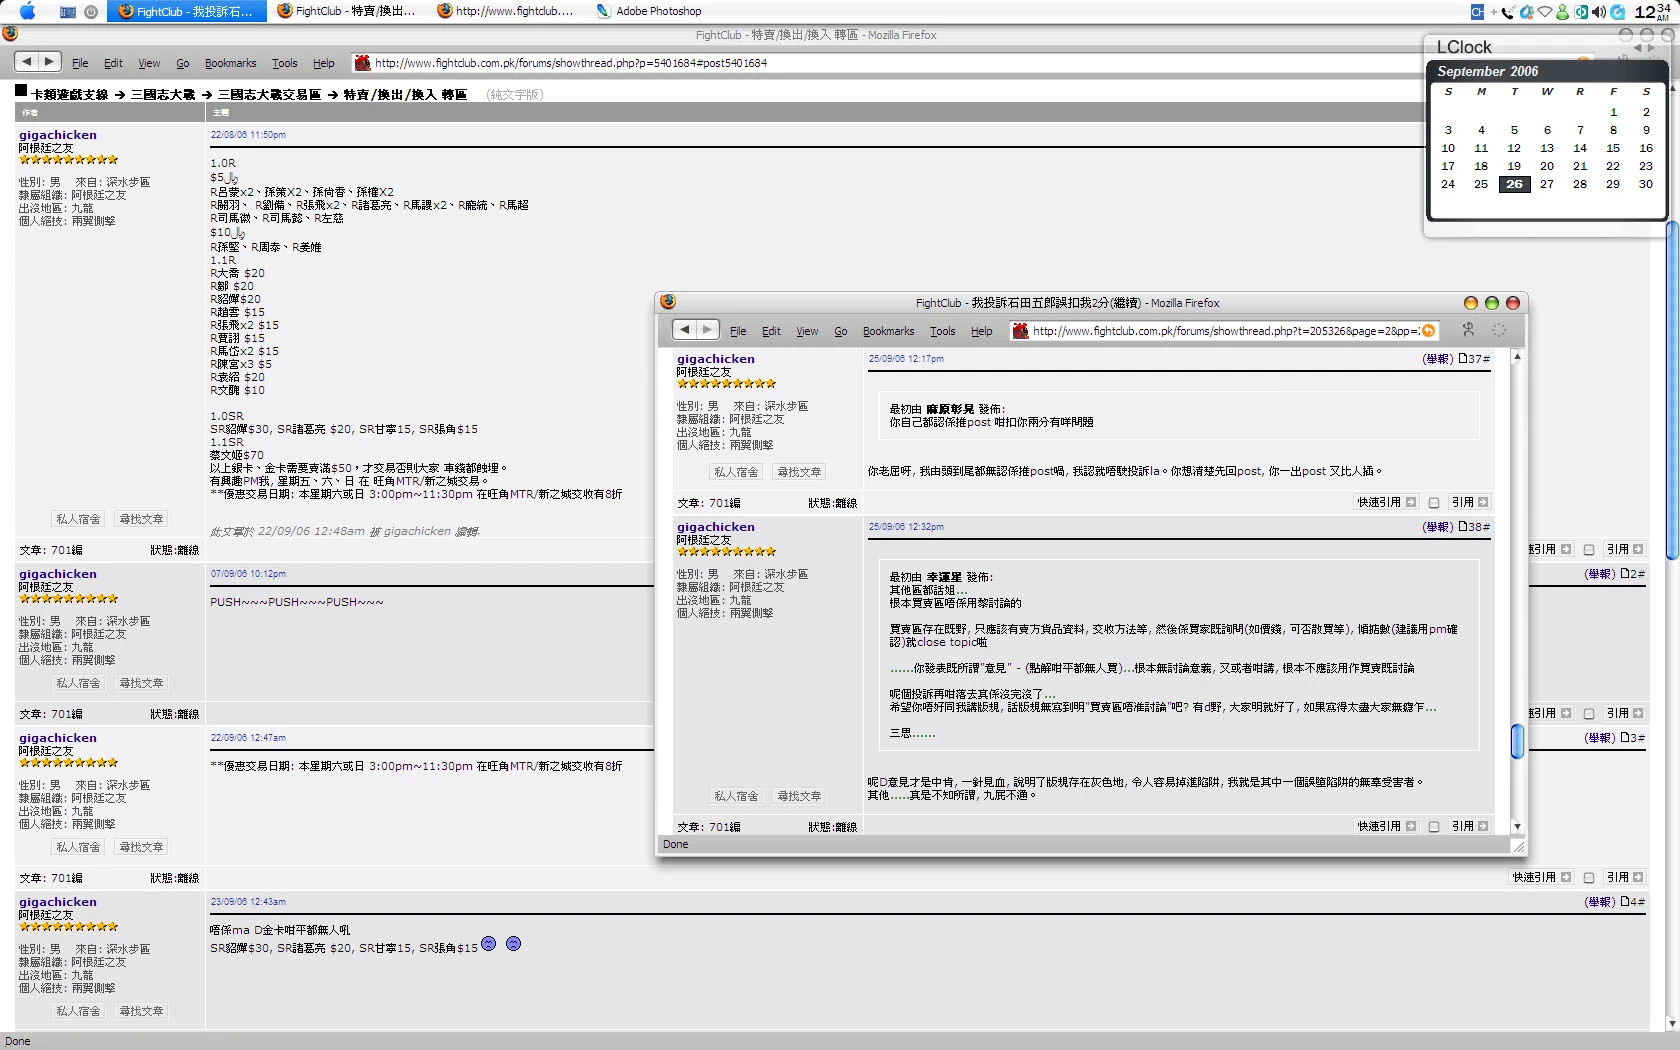This screenshot has width=1680, height=1050.
Task: Open the CH input language indicator
Action: click(x=1477, y=12)
